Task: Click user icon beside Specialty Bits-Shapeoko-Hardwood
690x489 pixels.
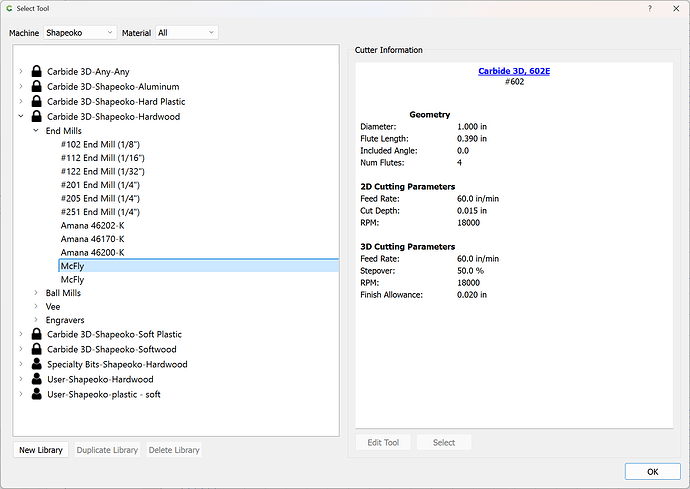Action: 37,364
